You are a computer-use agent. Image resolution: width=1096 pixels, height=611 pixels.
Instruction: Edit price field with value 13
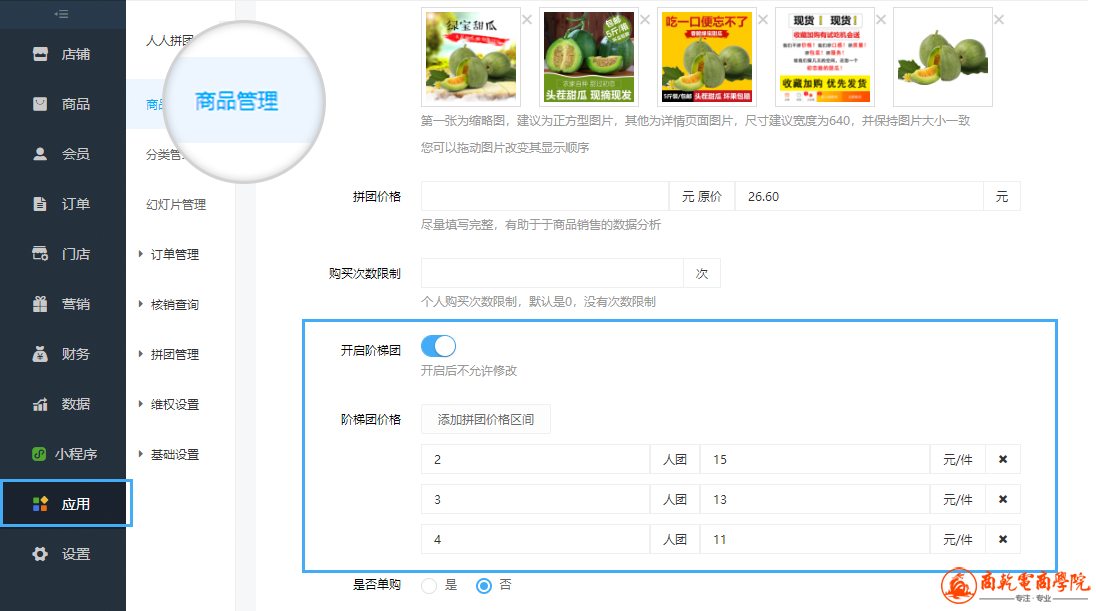point(815,499)
